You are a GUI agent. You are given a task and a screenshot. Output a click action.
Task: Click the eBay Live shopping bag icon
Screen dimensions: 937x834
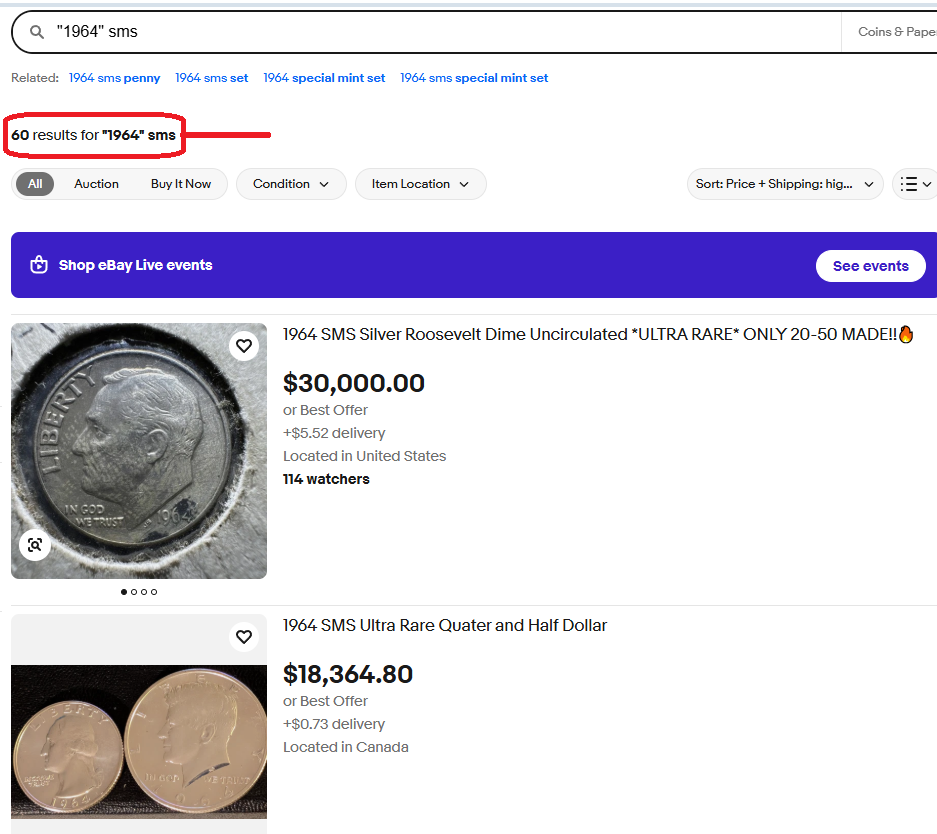click(39, 265)
